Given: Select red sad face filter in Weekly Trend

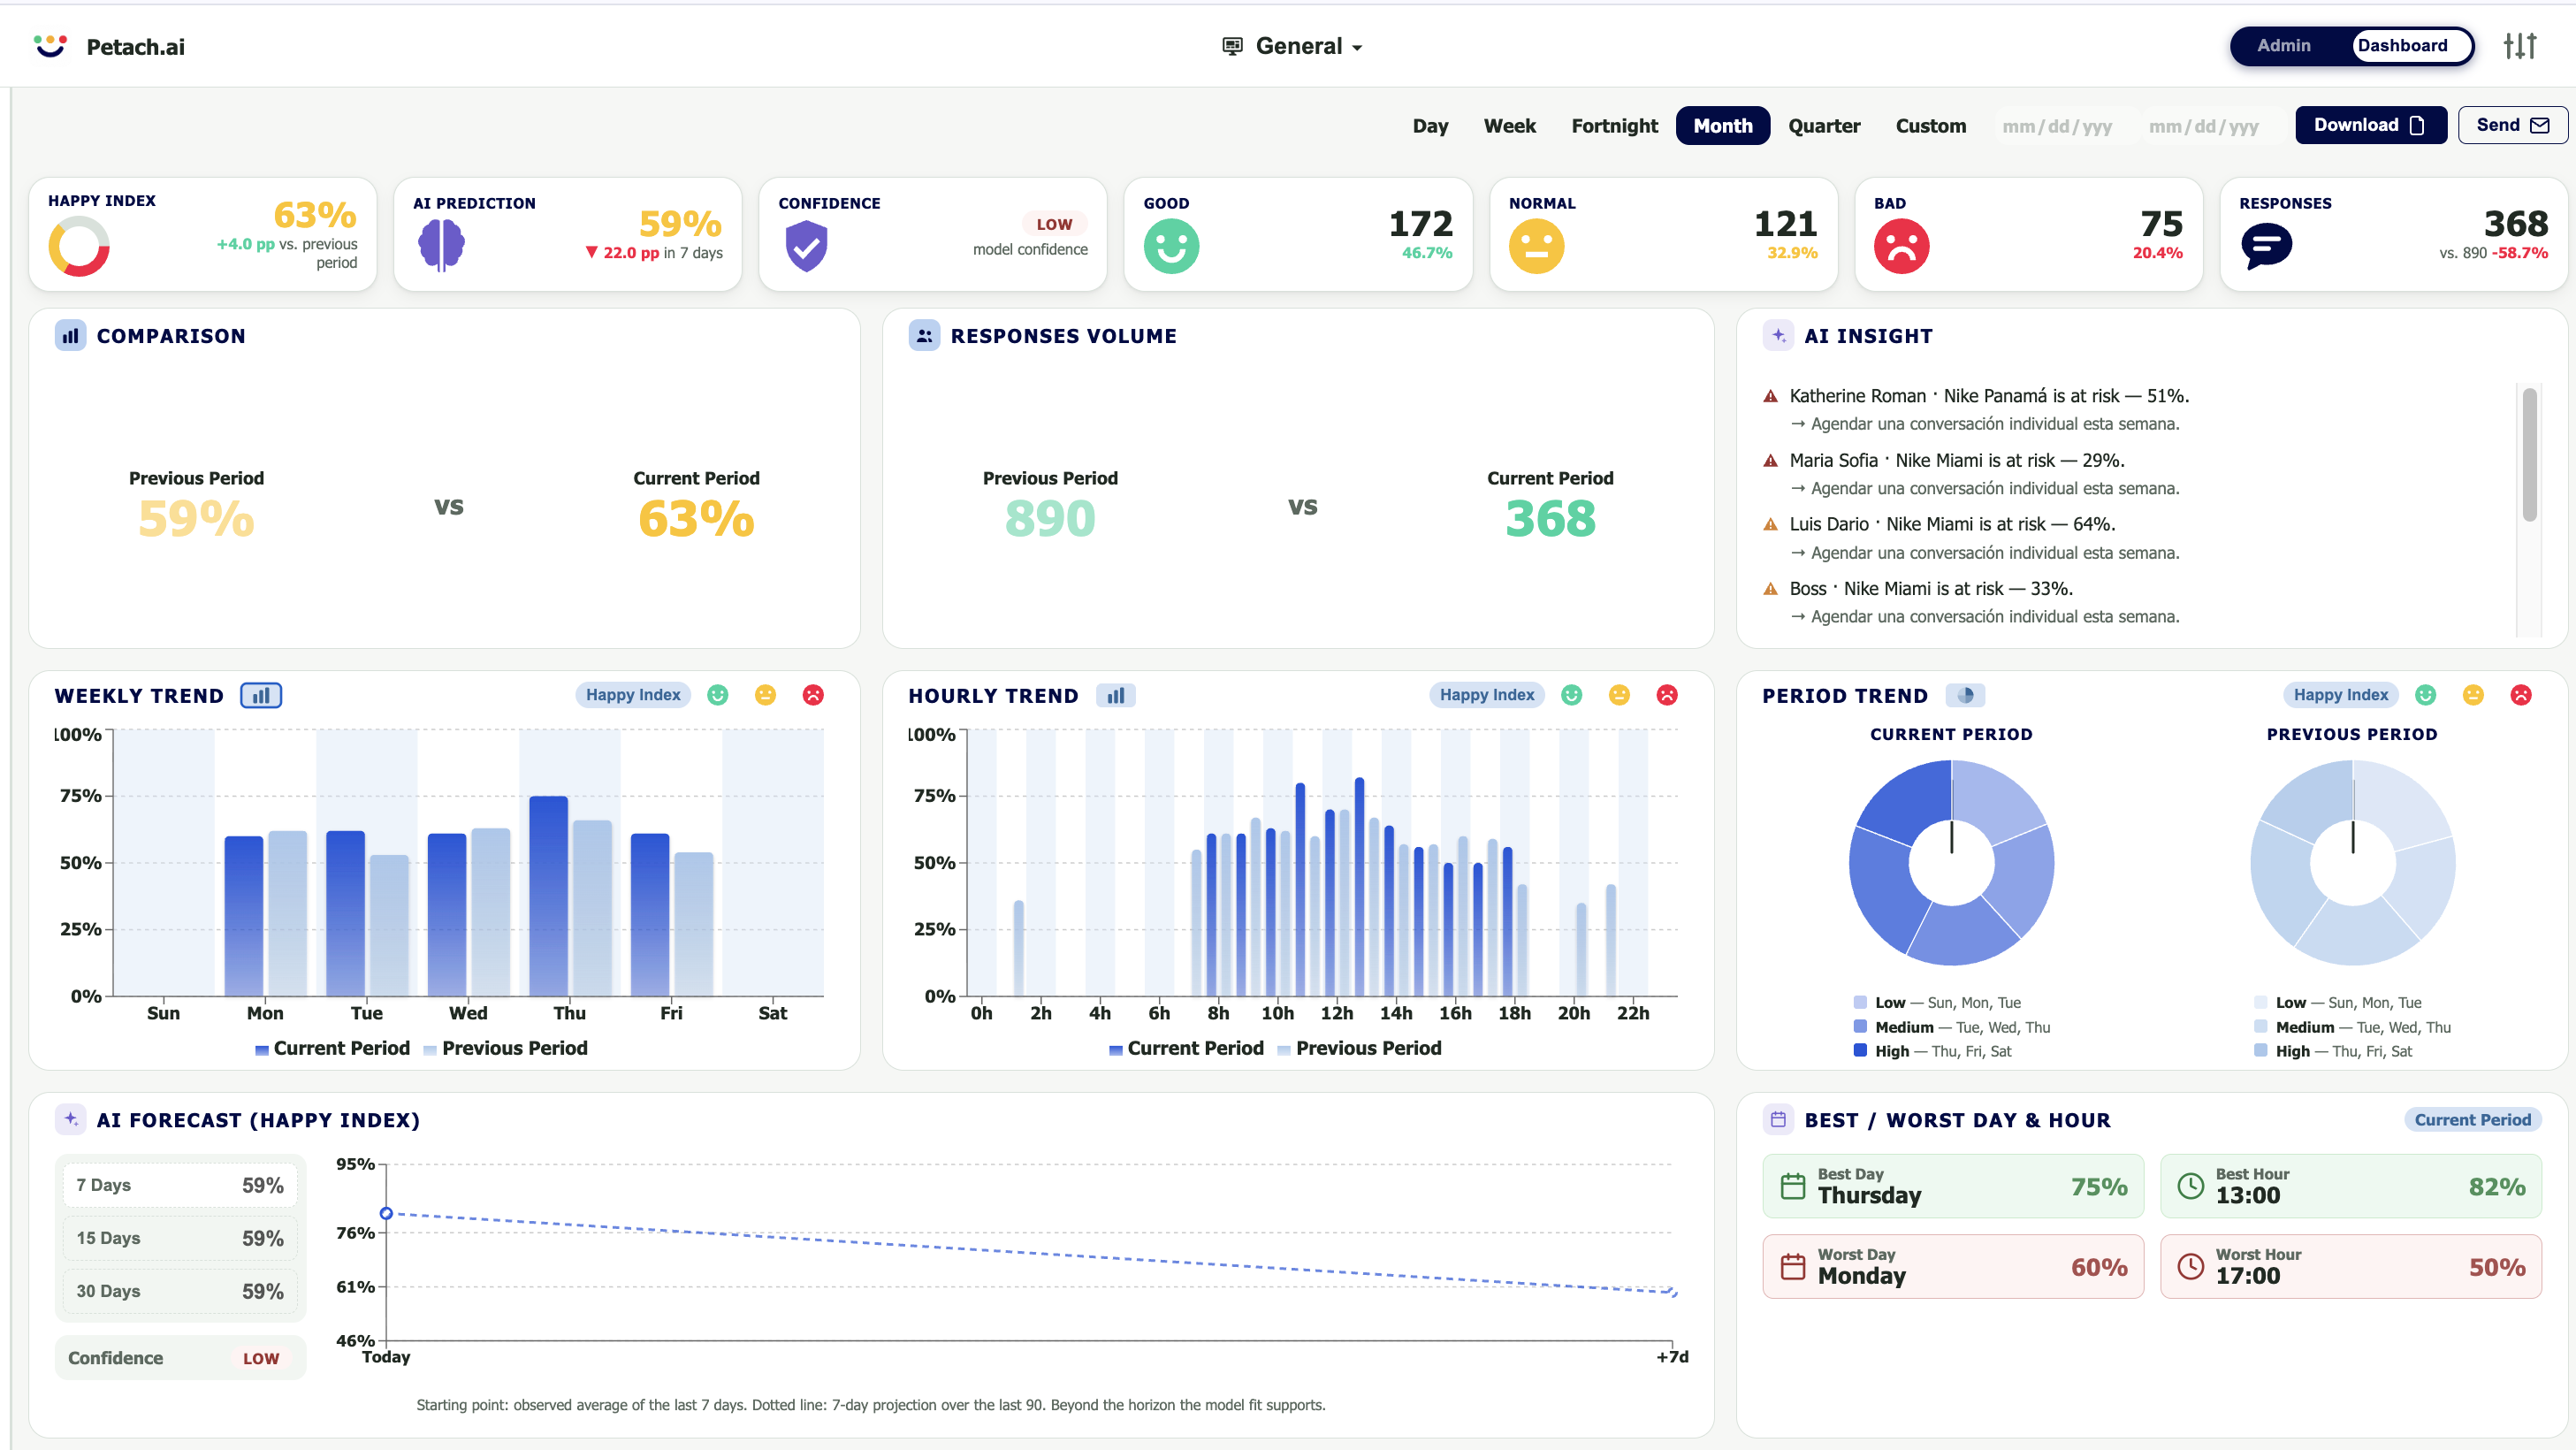Looking at the screenshot, I should (813, 695).
